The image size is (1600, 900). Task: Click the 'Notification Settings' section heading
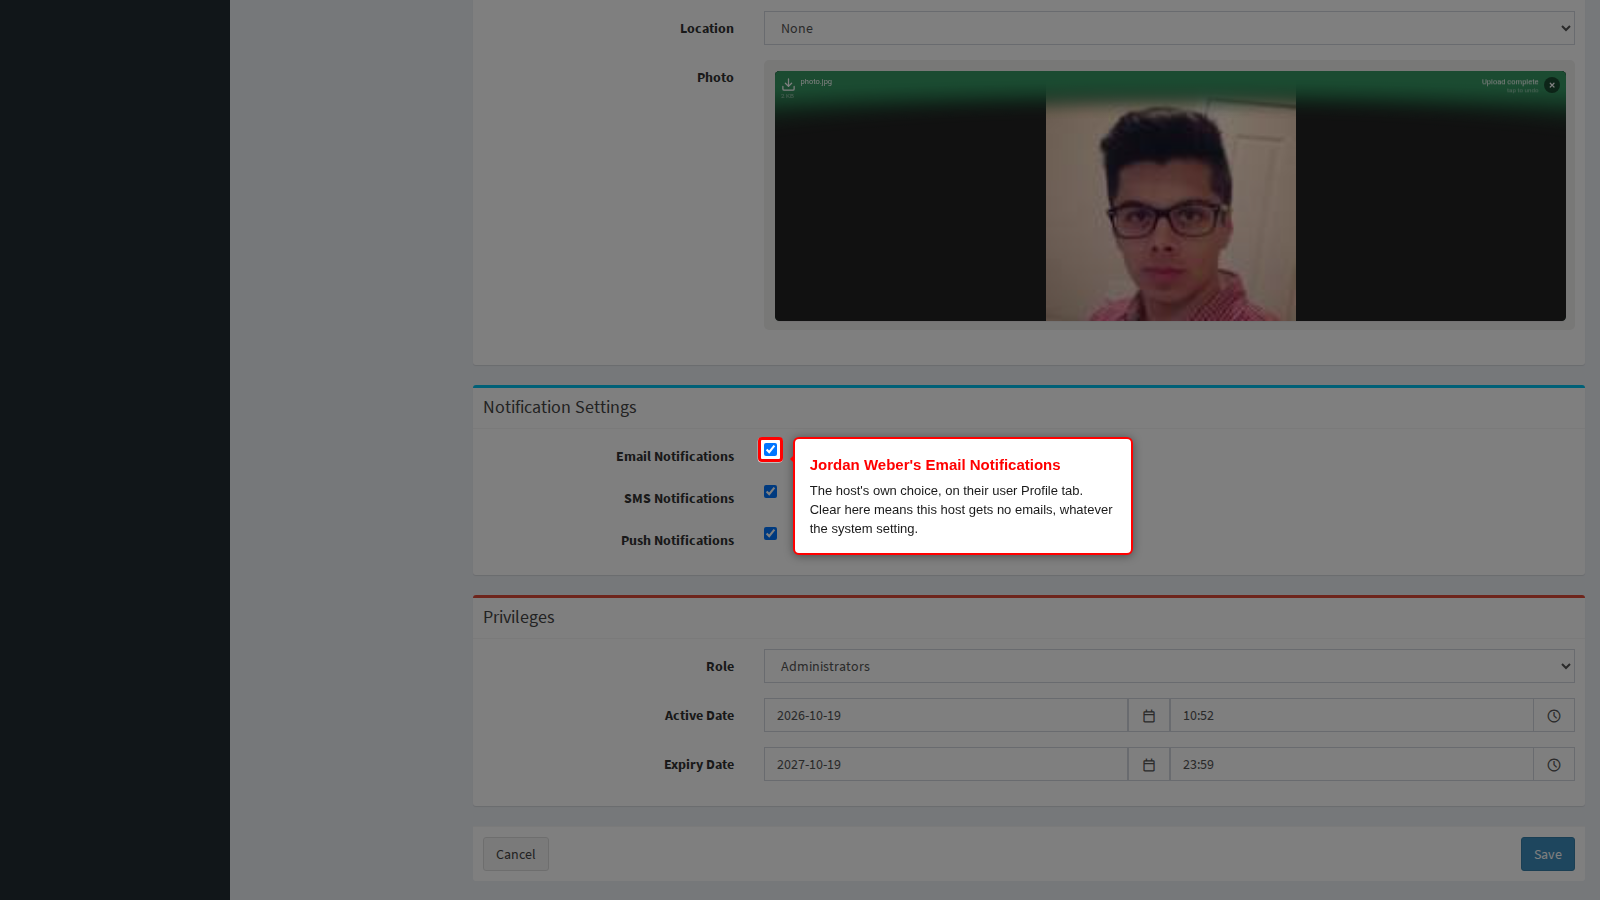coord(560,407)
